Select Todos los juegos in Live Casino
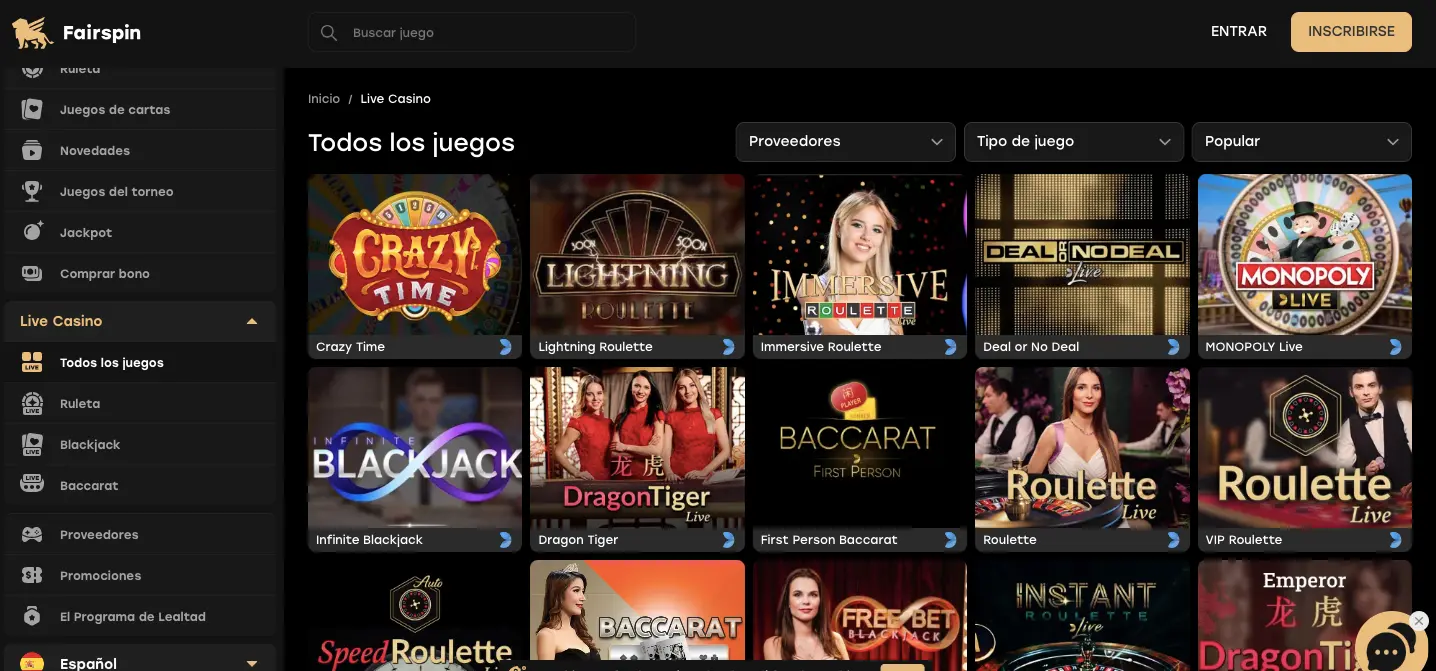The height and width of the screenshot is (671, 1436). tap(140, 363)
